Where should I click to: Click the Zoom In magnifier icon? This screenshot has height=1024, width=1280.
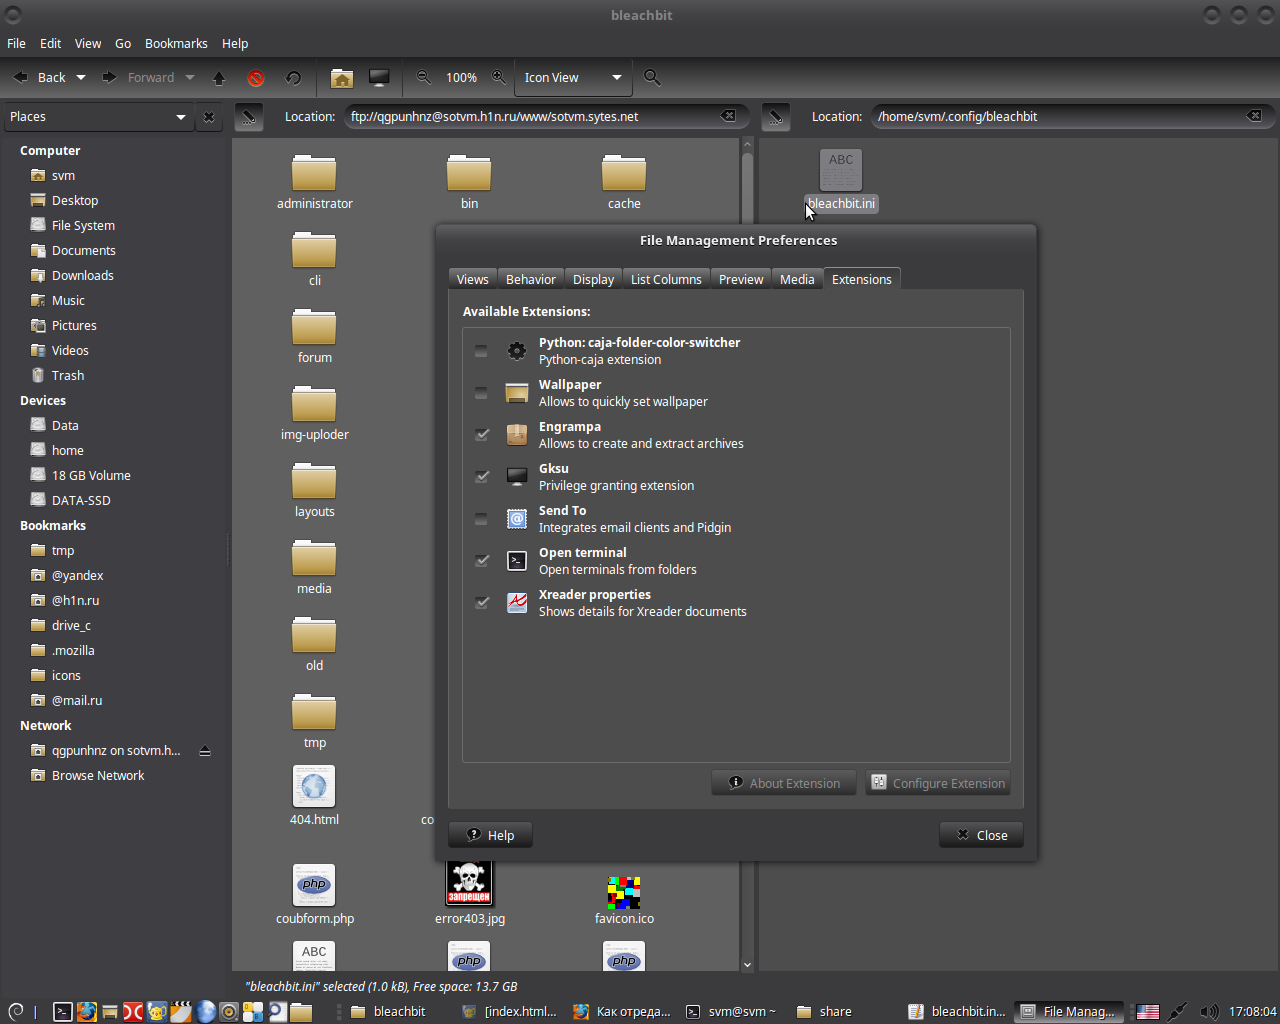498,77
